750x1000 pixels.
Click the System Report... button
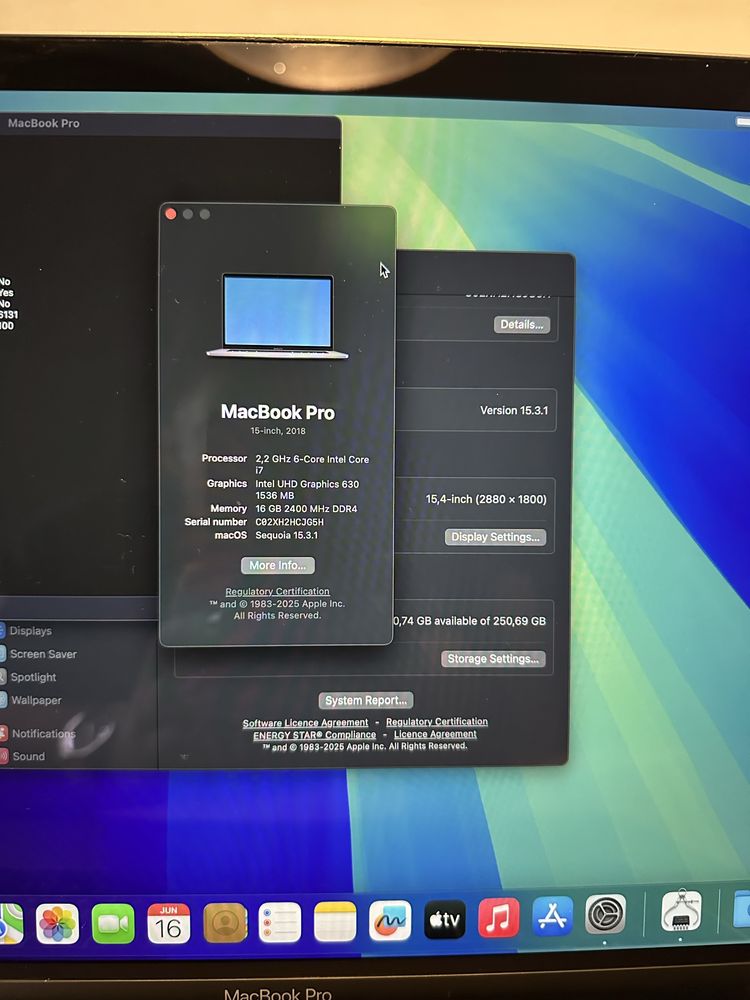tap(366, 700)
